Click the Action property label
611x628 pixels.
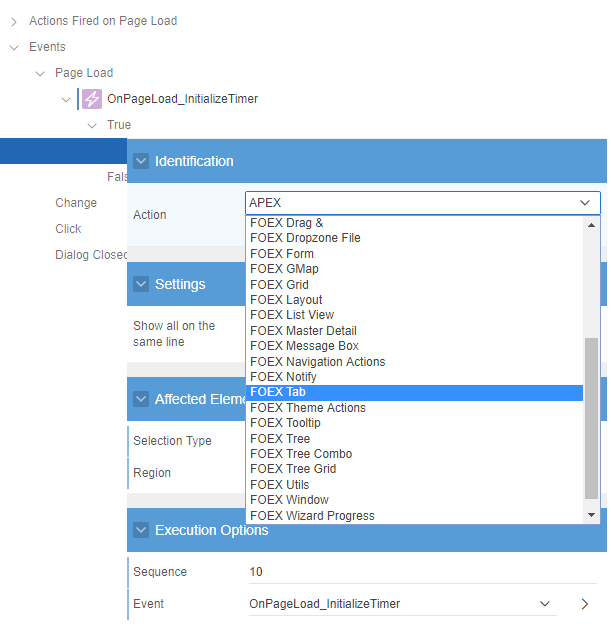150,215
